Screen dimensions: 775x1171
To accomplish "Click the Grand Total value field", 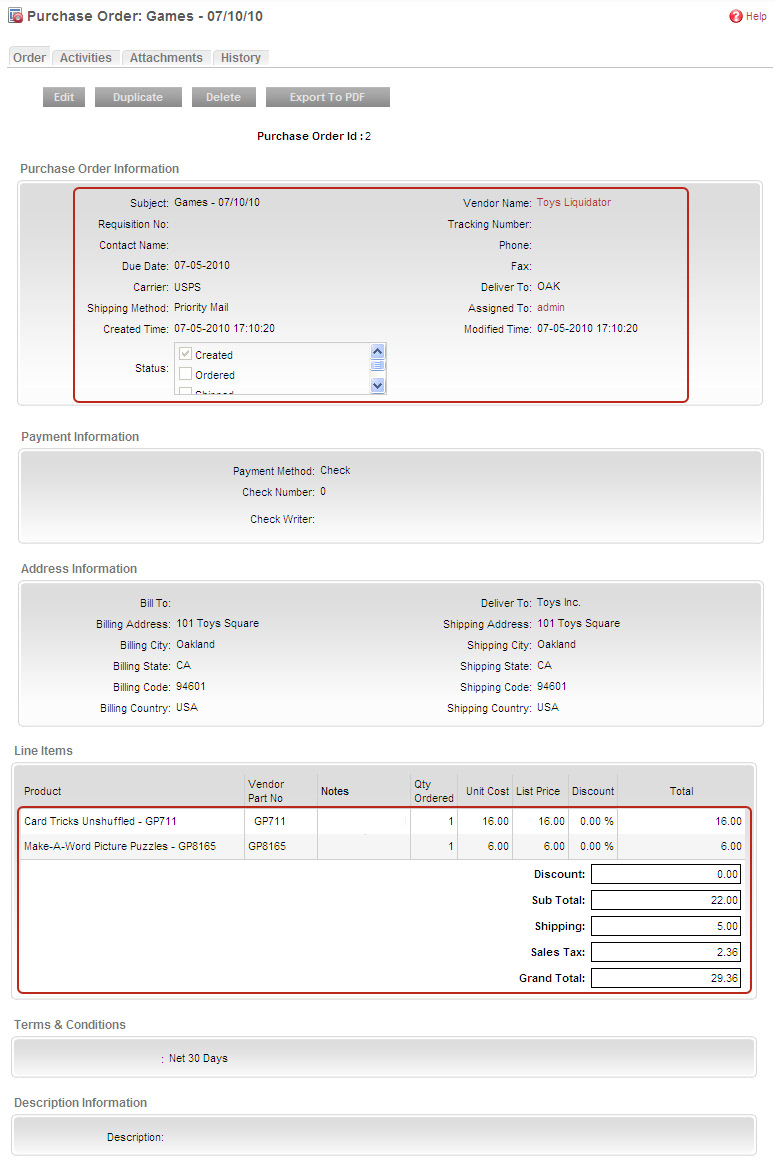I will [666, 978].
